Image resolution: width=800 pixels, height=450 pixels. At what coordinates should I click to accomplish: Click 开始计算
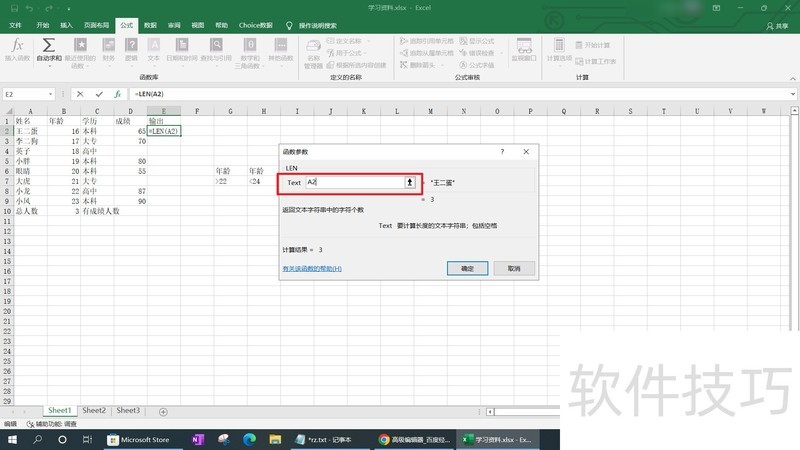pyautogui.click(x=593, y=45)
